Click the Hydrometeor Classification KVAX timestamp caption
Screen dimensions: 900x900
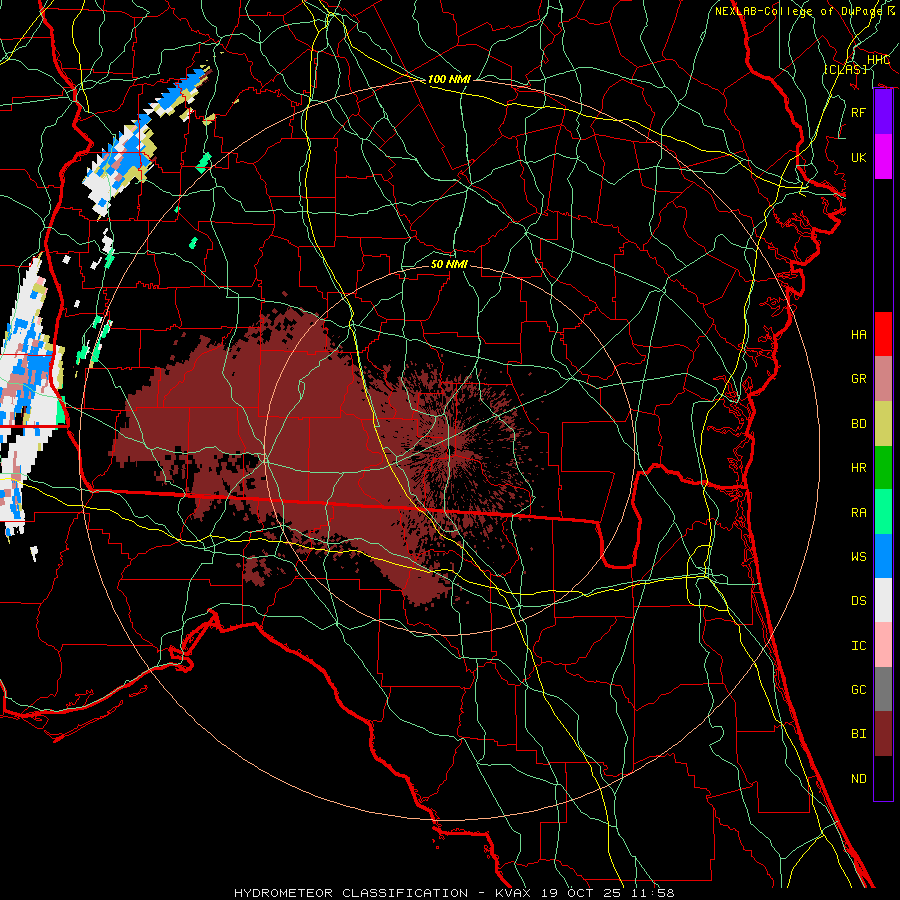(454, 893)
